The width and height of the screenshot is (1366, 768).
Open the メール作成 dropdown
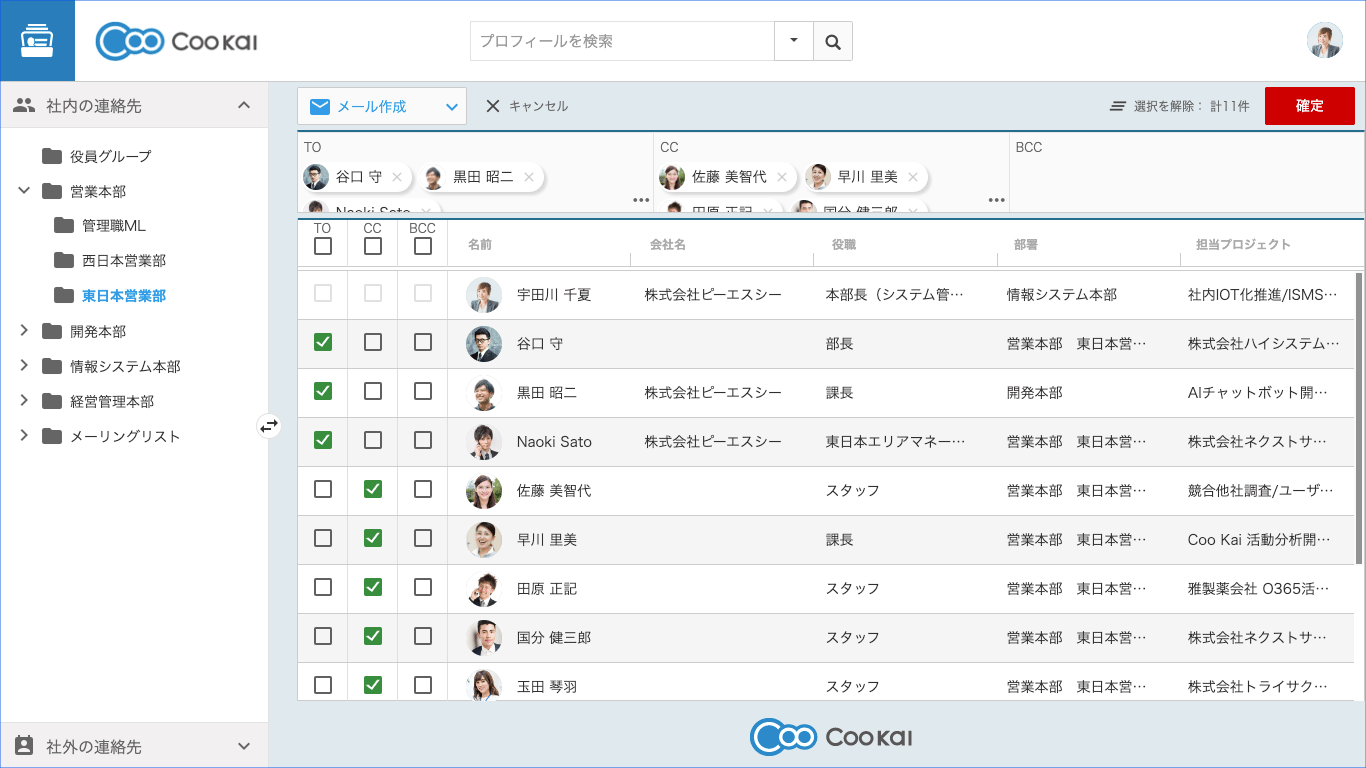[451, 107]
